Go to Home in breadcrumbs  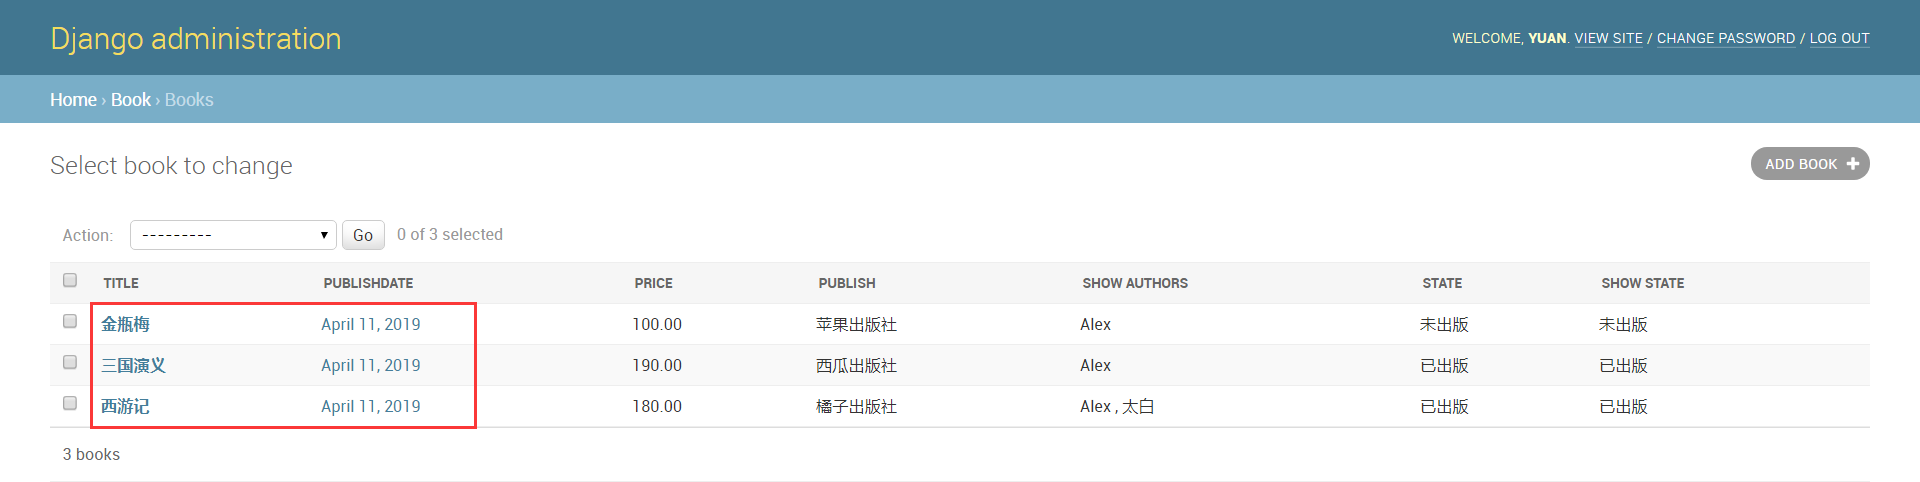pos(73,100)
